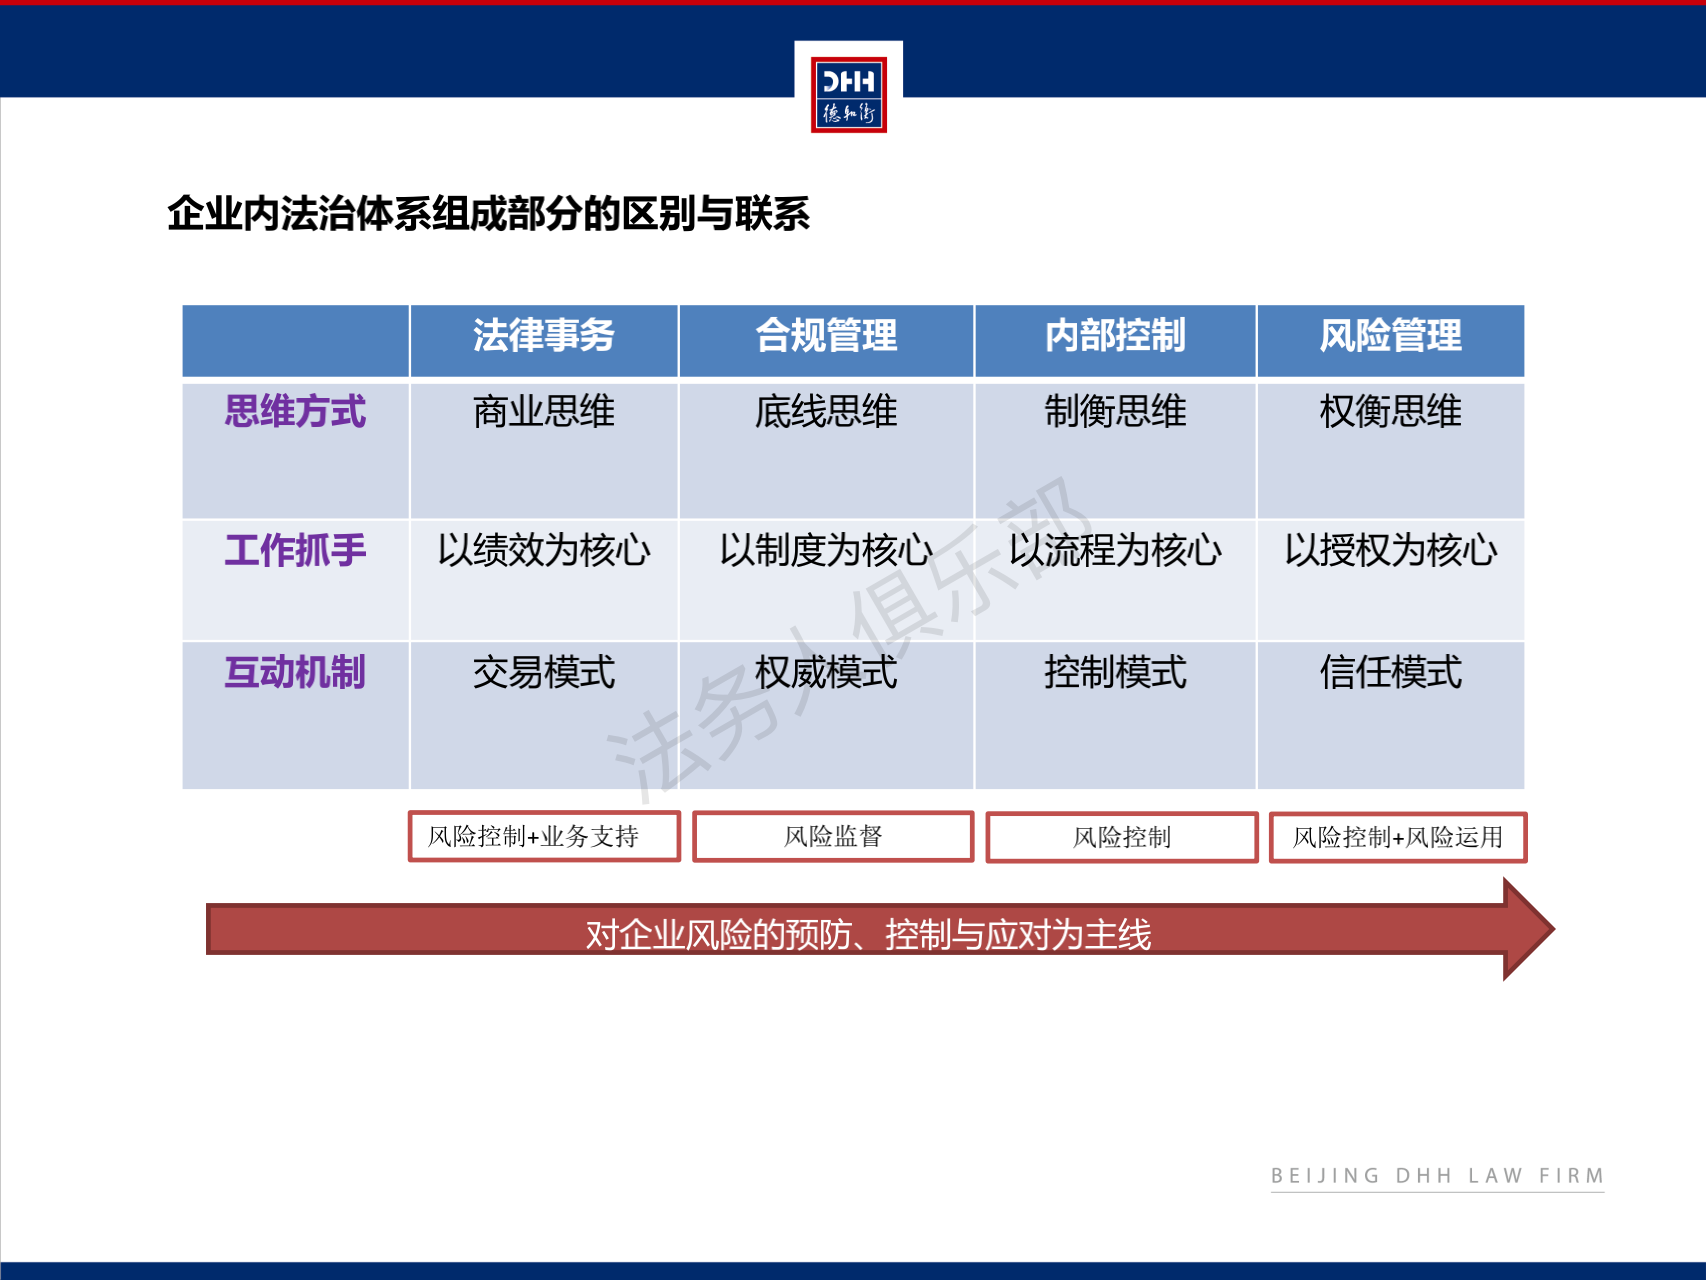Click the 法律事务 column header
Image resolution: width=1706 pixels, height=1280 pixels.
tap(544, 341)
